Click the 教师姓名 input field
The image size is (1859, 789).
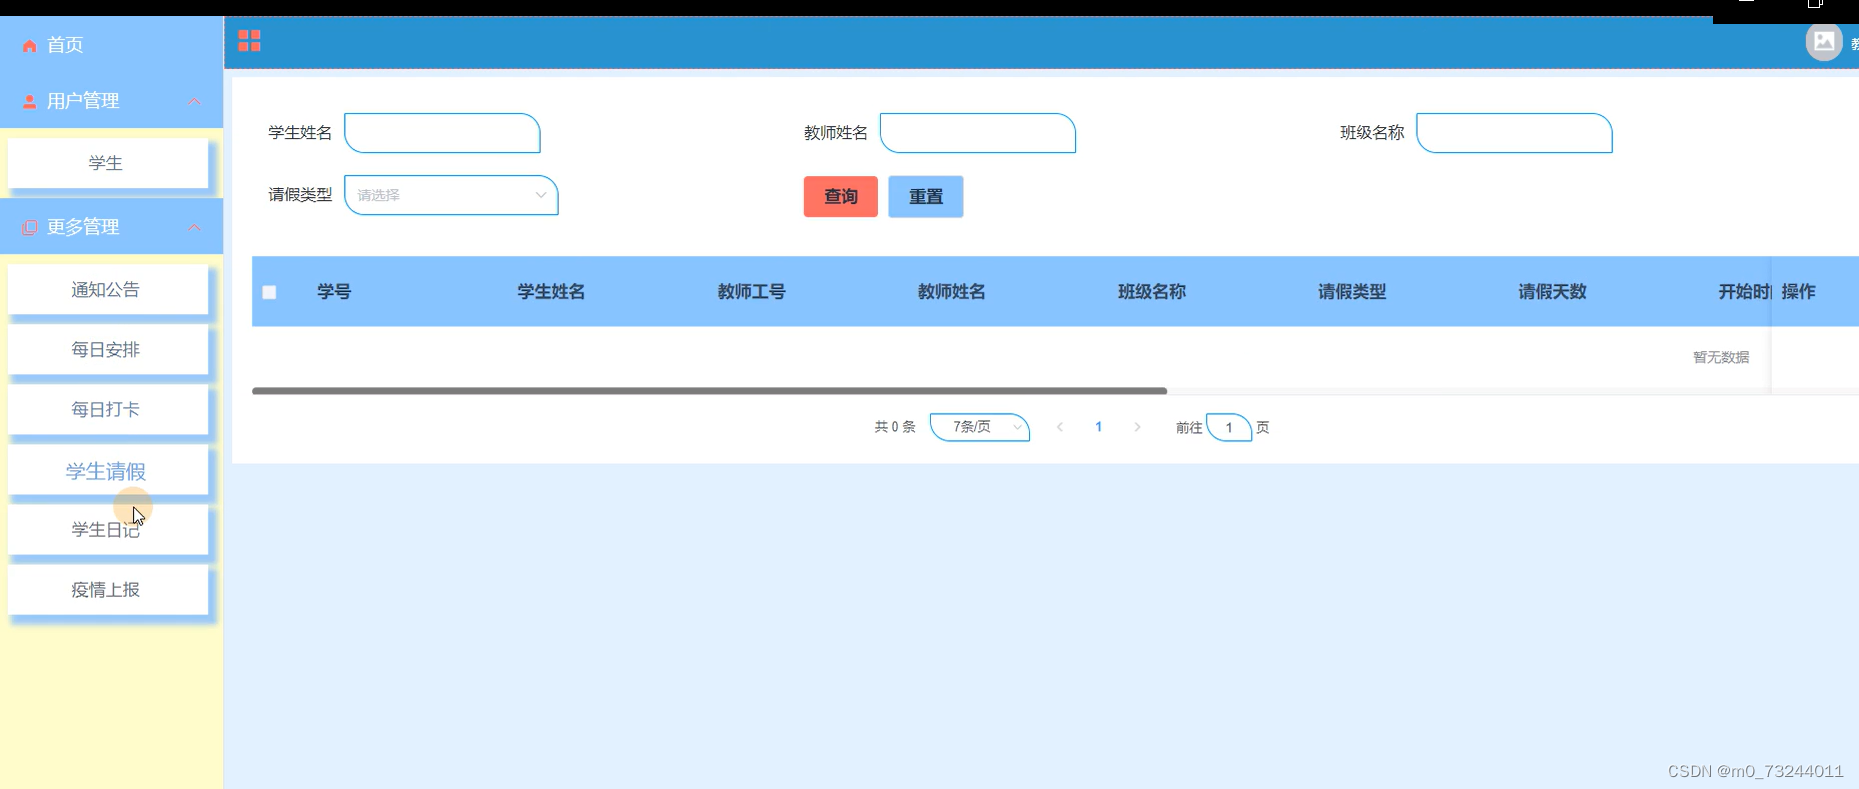coord(978,133)
